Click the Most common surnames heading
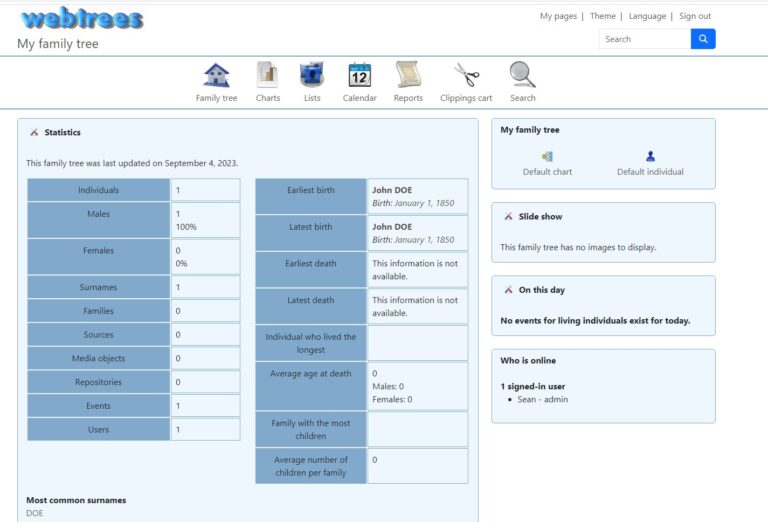768x522 pixels. coord(76,500)
